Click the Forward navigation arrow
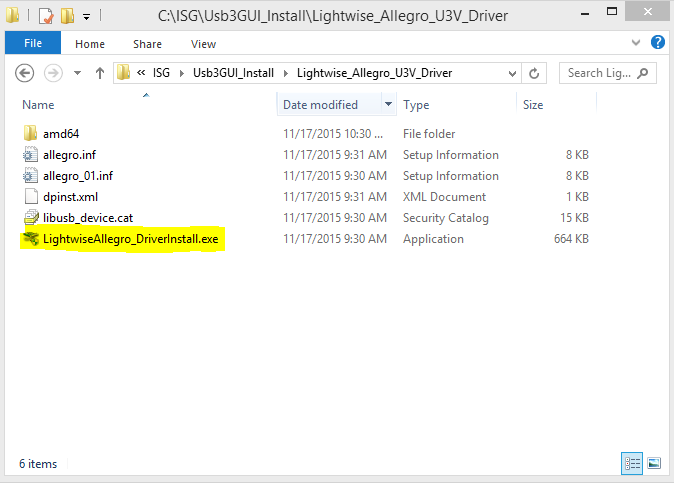The height and width of the screenshot is (483, 674). tap(53, 73)
